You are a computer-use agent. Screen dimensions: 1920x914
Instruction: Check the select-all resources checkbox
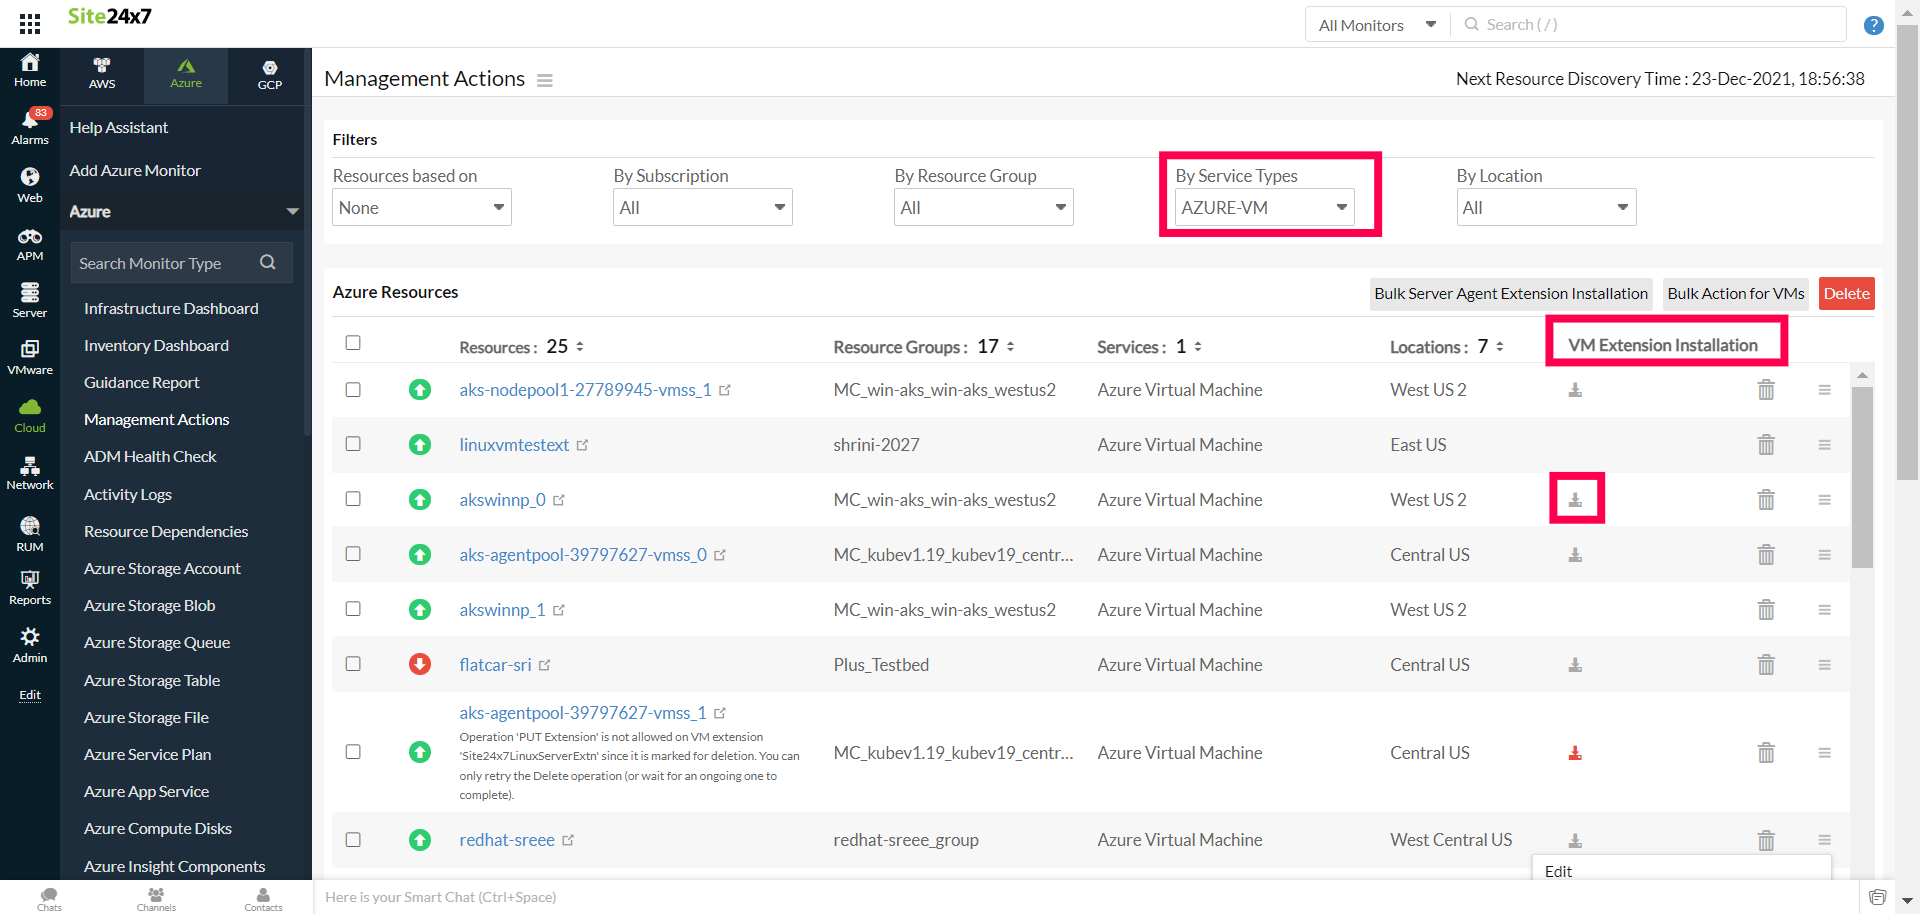(x=353, y=343)
